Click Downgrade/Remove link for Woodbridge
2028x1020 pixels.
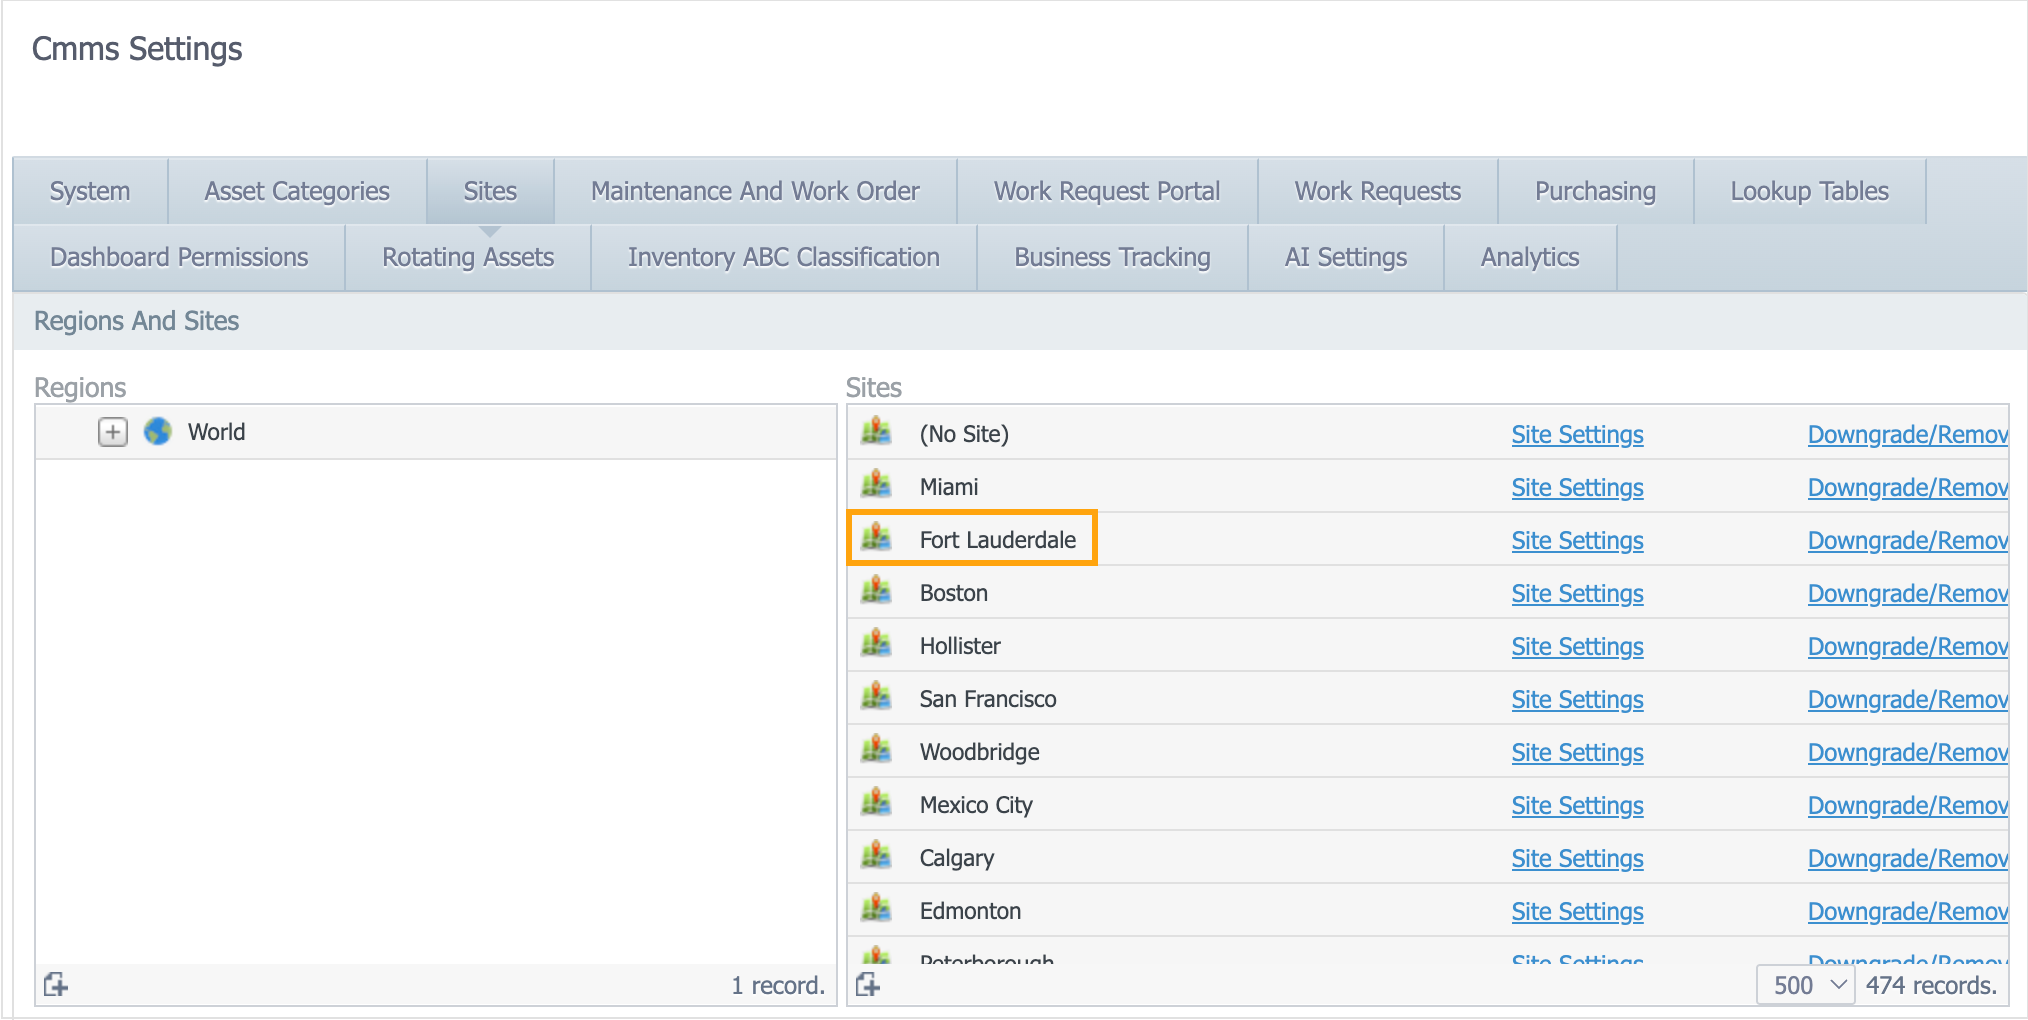coord(1907,752)
